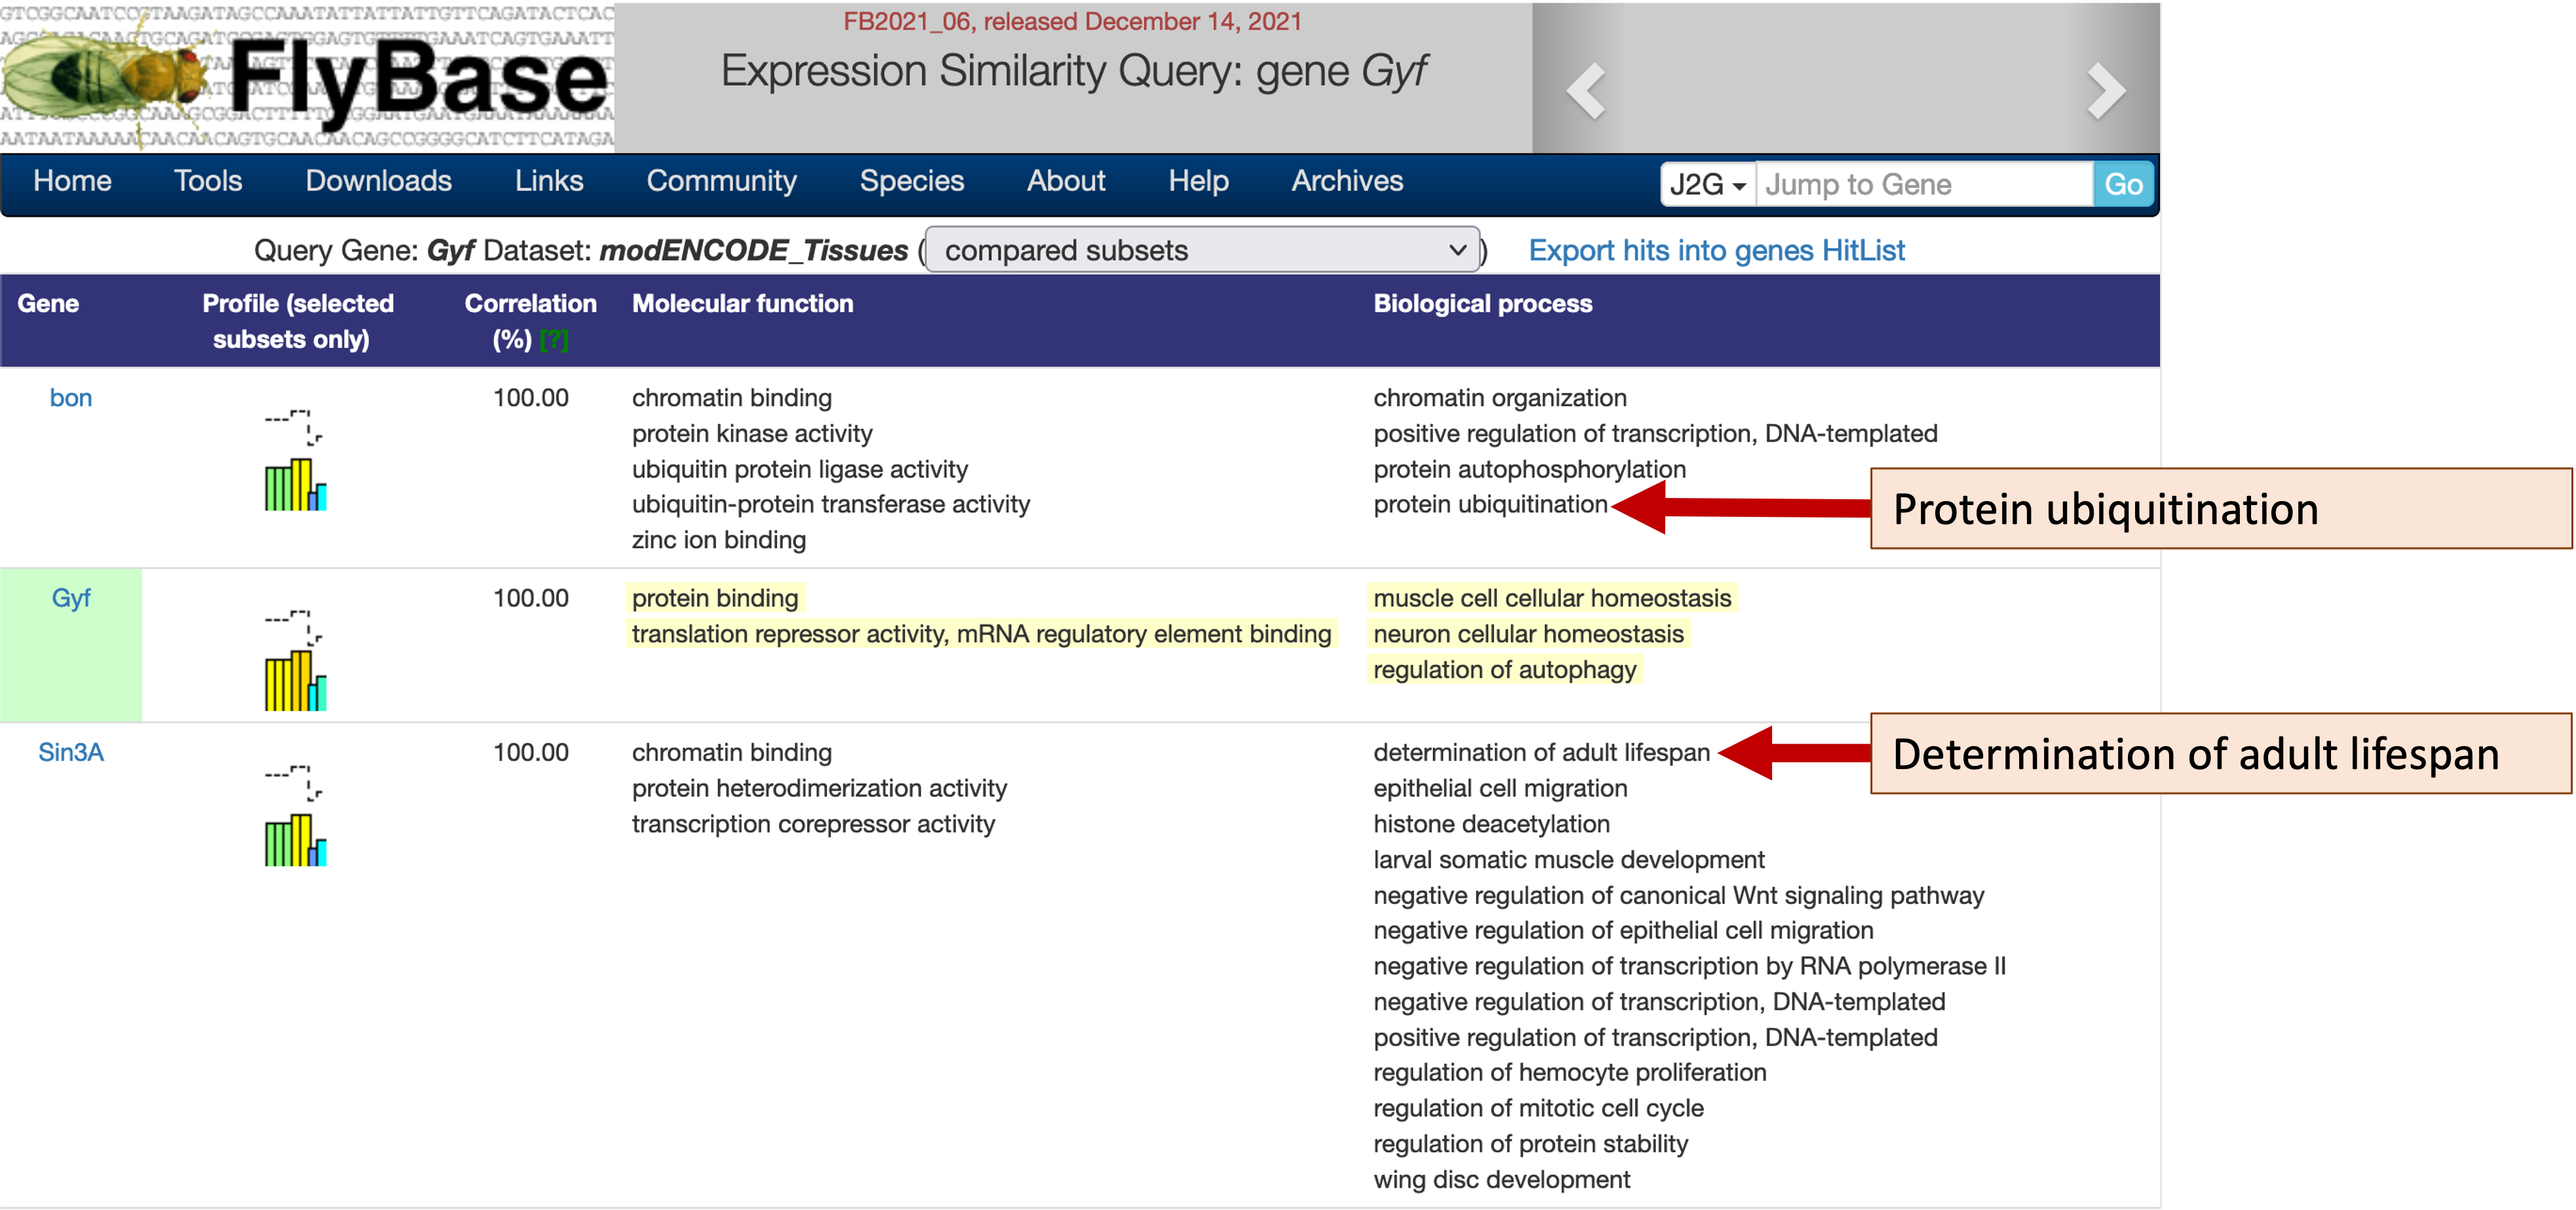The width and height of the screenshot is (2576, 1210).
Task: Click the Correlation (%) column header
Action: click(x=530, y=321)
